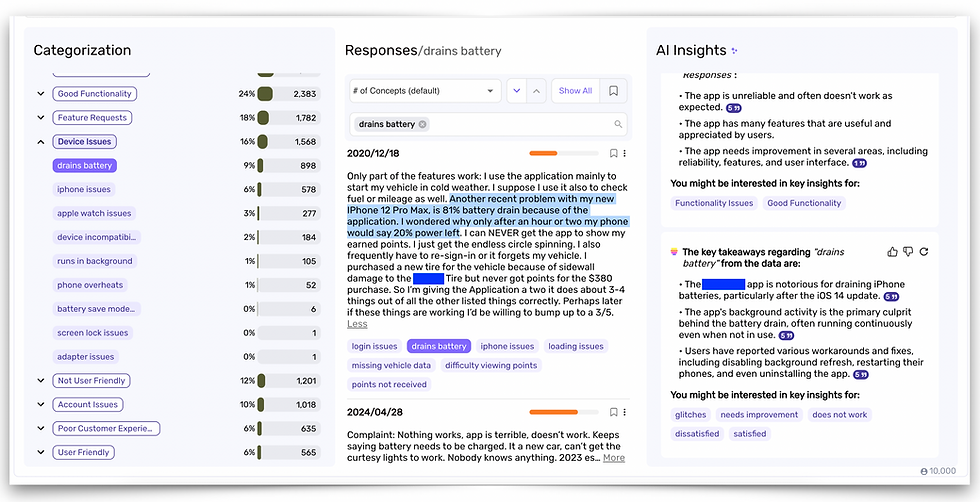Sort responses ascending with up arrow
The image size is (980, 502).
coord(536,91)
